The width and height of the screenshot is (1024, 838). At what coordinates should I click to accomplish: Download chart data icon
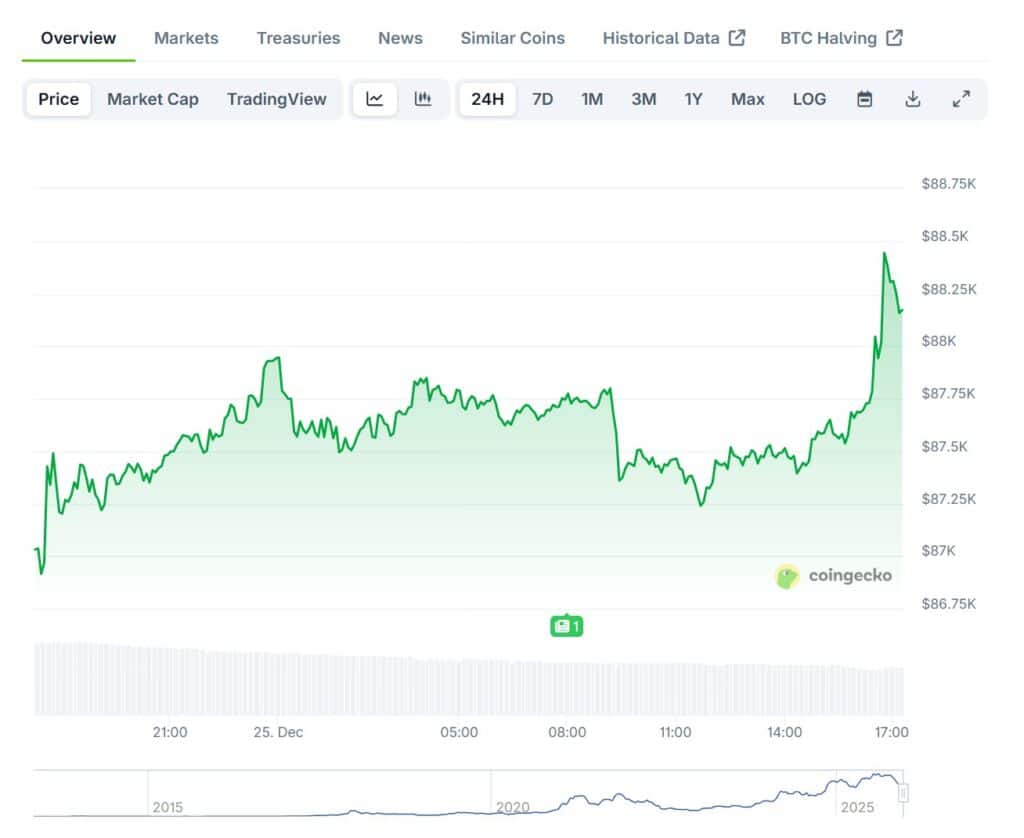tap(912, 99)
